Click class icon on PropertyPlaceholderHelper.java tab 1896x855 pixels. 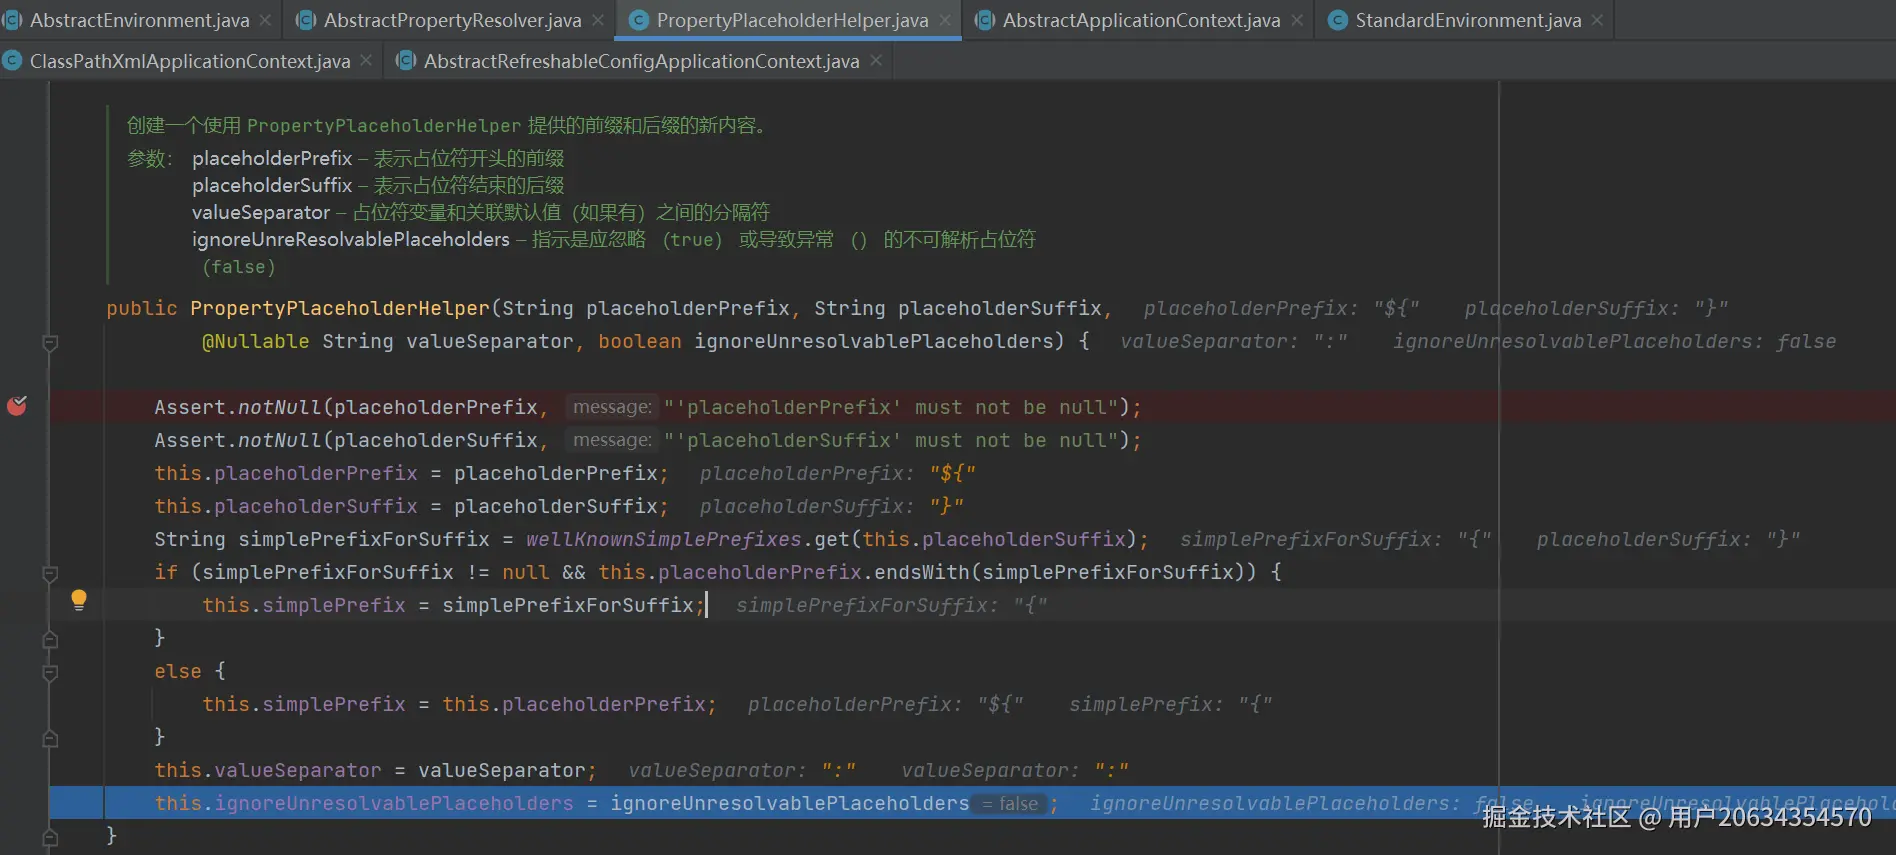pyautogui.click(x=639, y=20)
